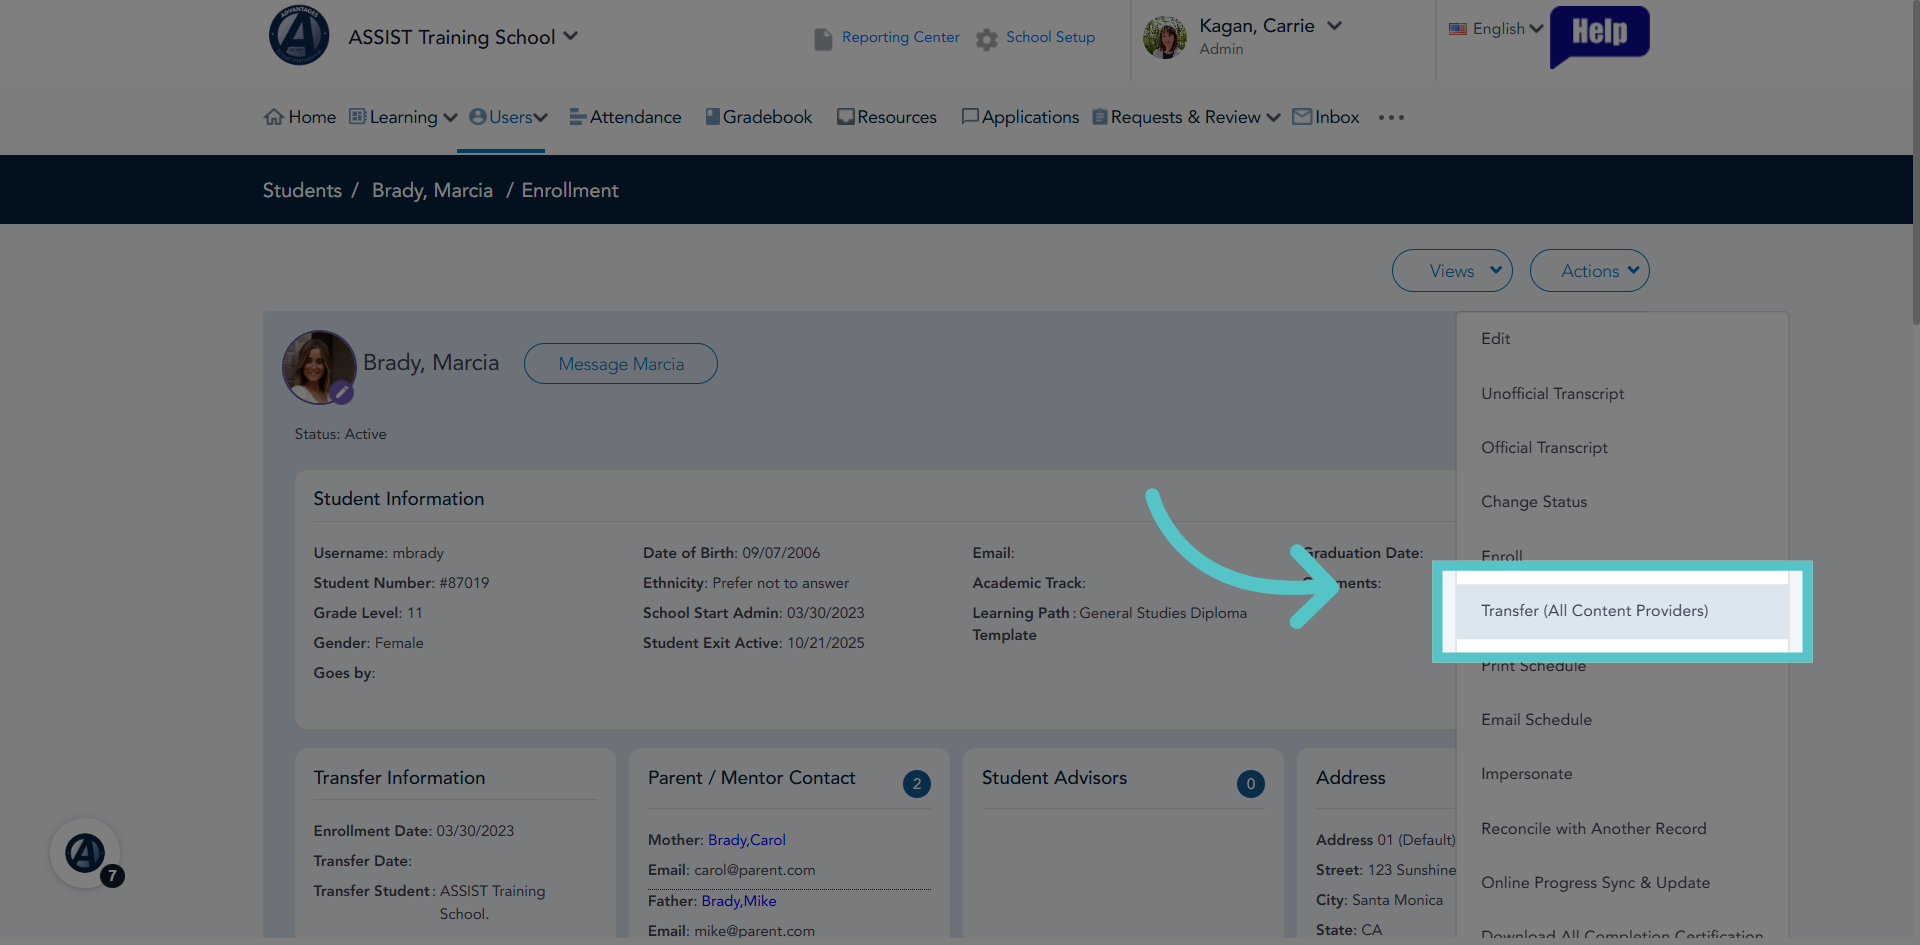This screenshot has width=1920, height=945.
Task: Click the Gradebook book icon
Action: coord(713,117)
